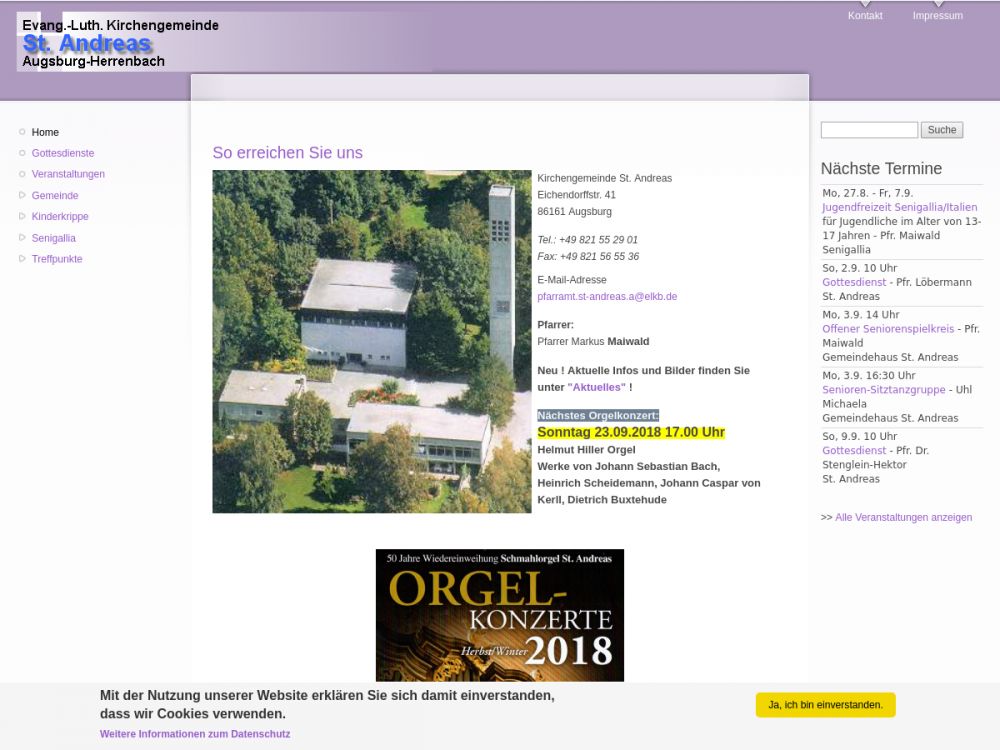Open Jugendfreizeit Senigallia/Italien event
Viewport: 1000px width, 750px height.
click(x=899, y=208)
